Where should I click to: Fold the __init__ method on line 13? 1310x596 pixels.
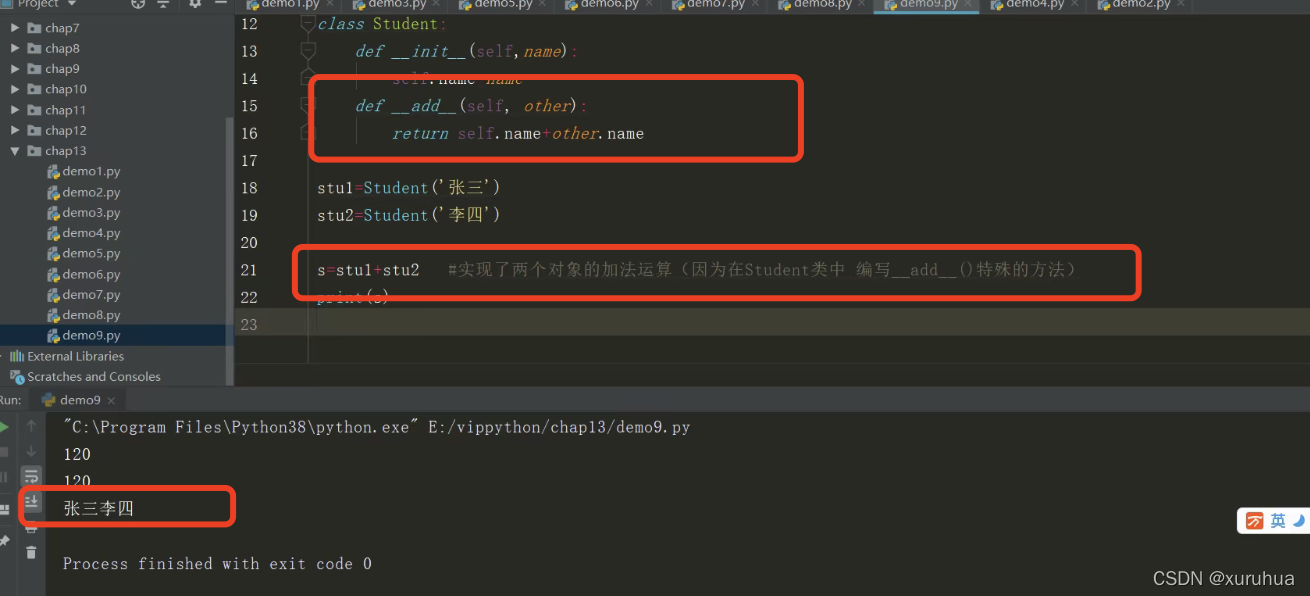(x=308, y=51)
